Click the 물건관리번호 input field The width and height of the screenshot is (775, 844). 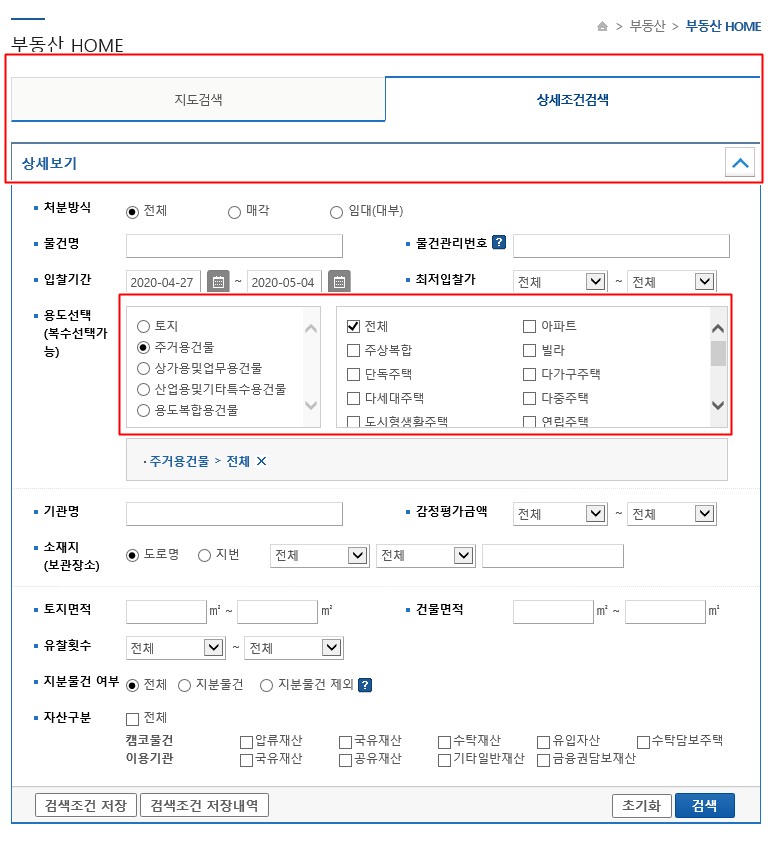coord(621,246)
